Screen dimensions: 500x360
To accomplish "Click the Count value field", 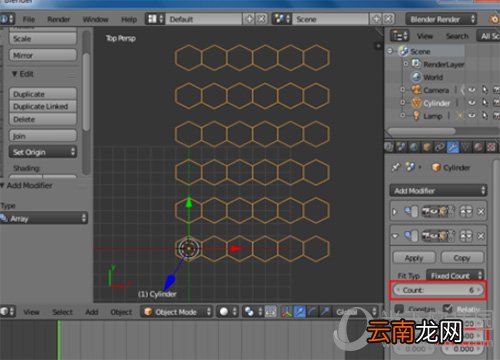I will pos(438,290).
